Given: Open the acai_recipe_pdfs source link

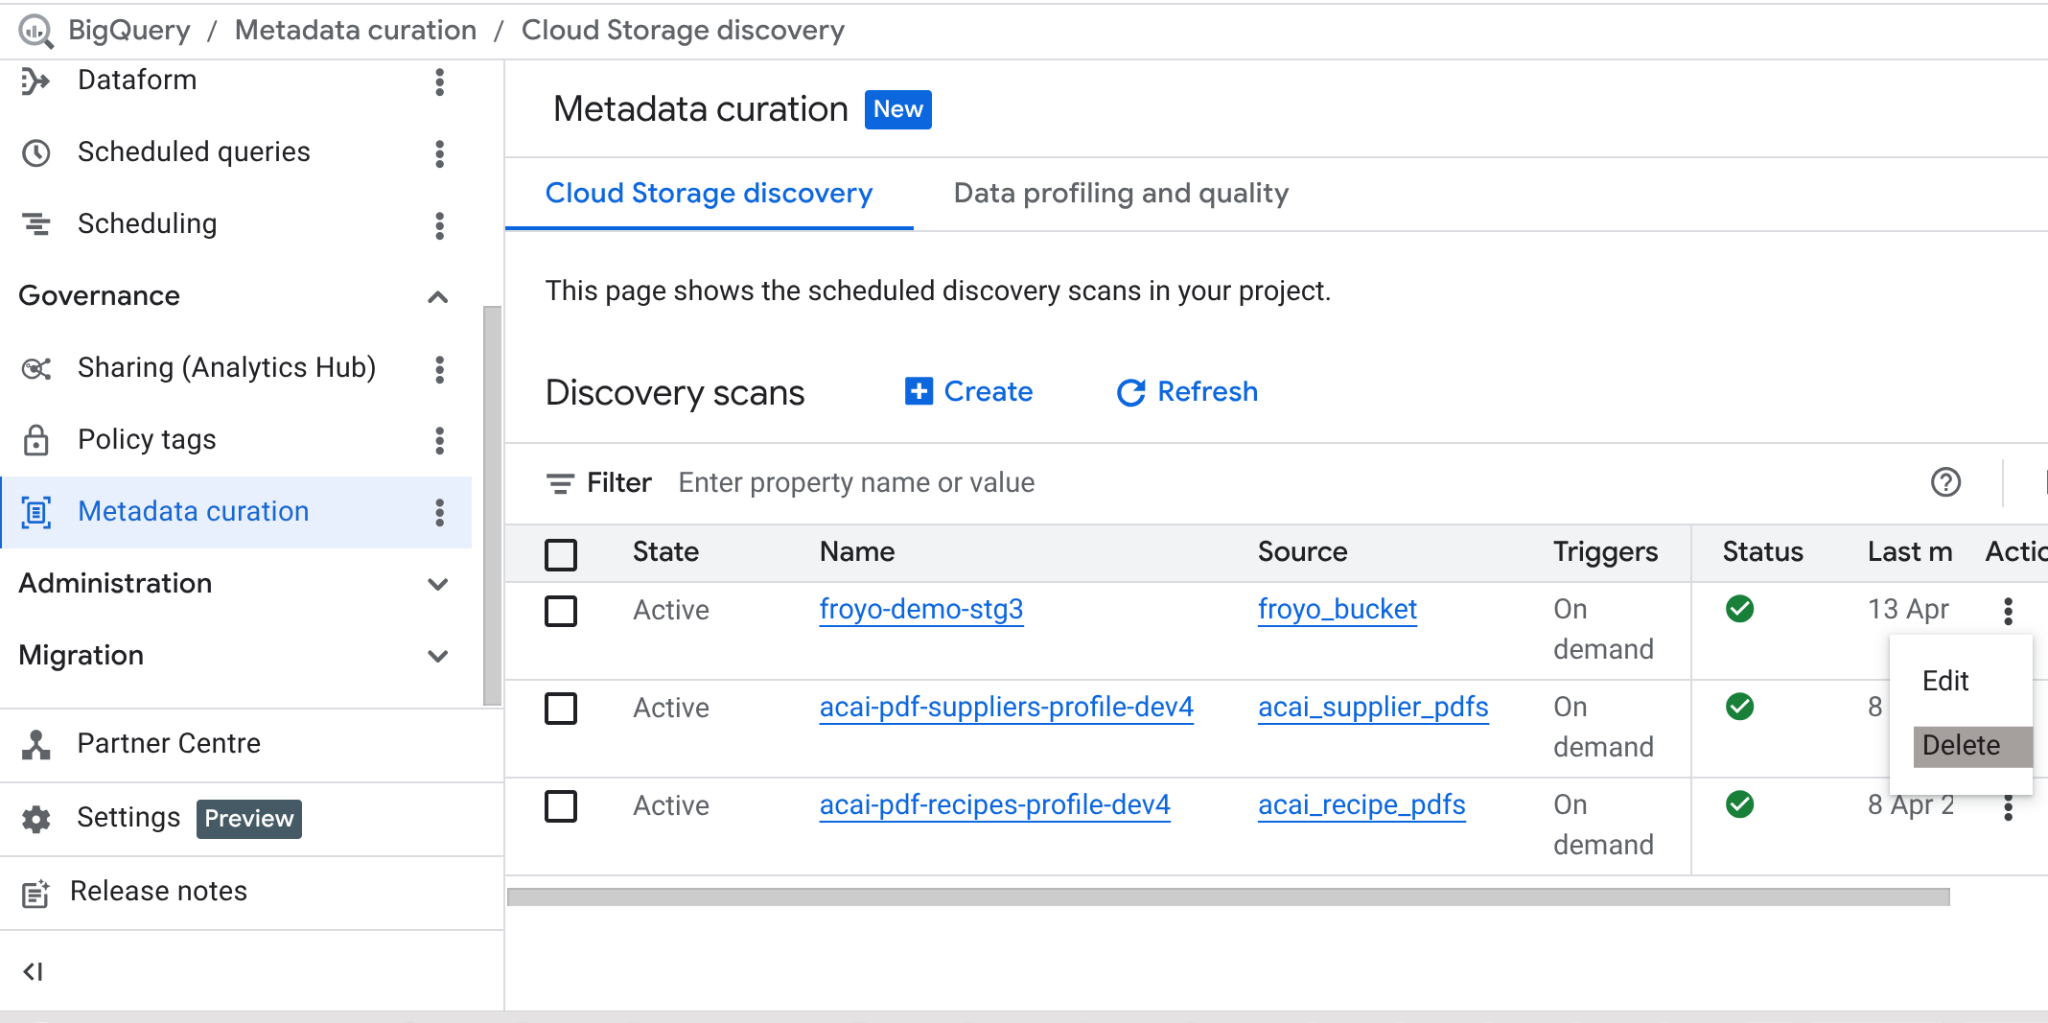Looking at the screenshot, I should 1361,805.
